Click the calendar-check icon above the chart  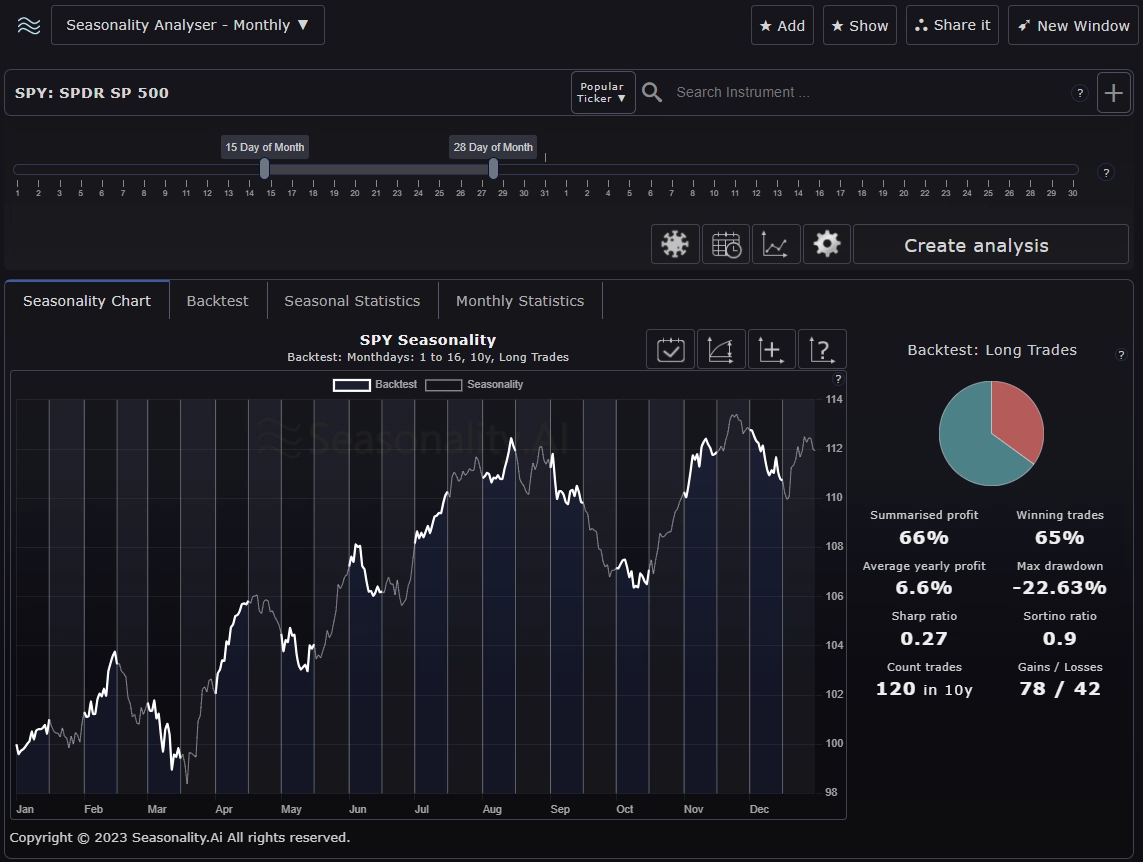670,349
